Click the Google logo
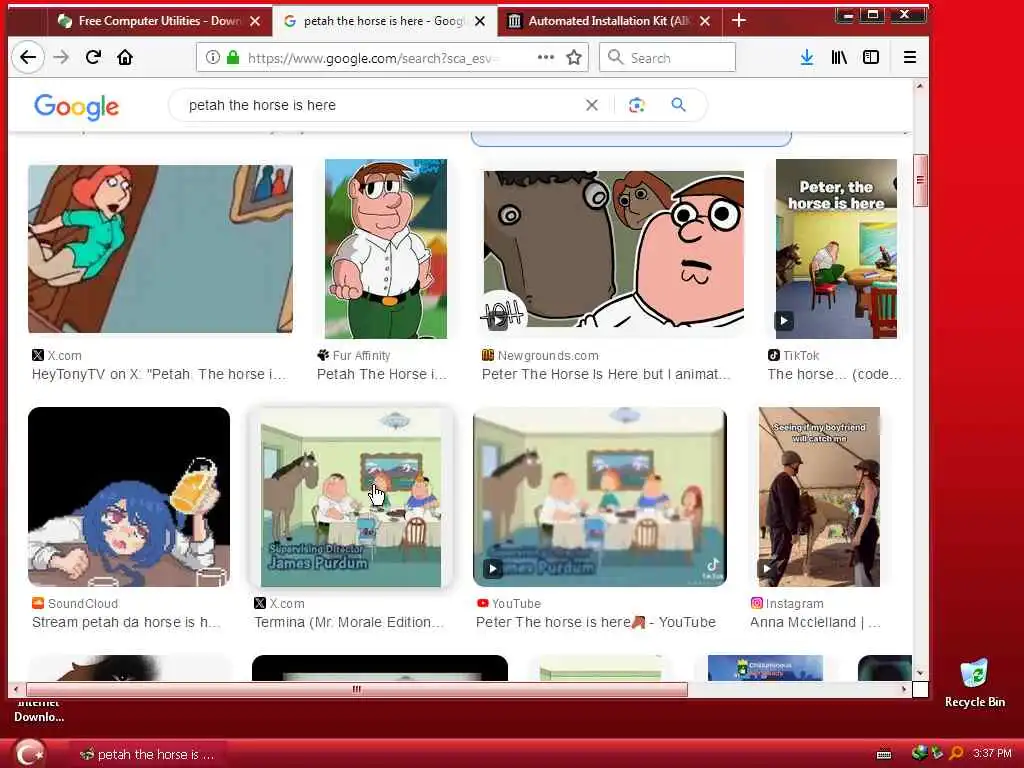The image size is (1024, 768). coord(76,106)
